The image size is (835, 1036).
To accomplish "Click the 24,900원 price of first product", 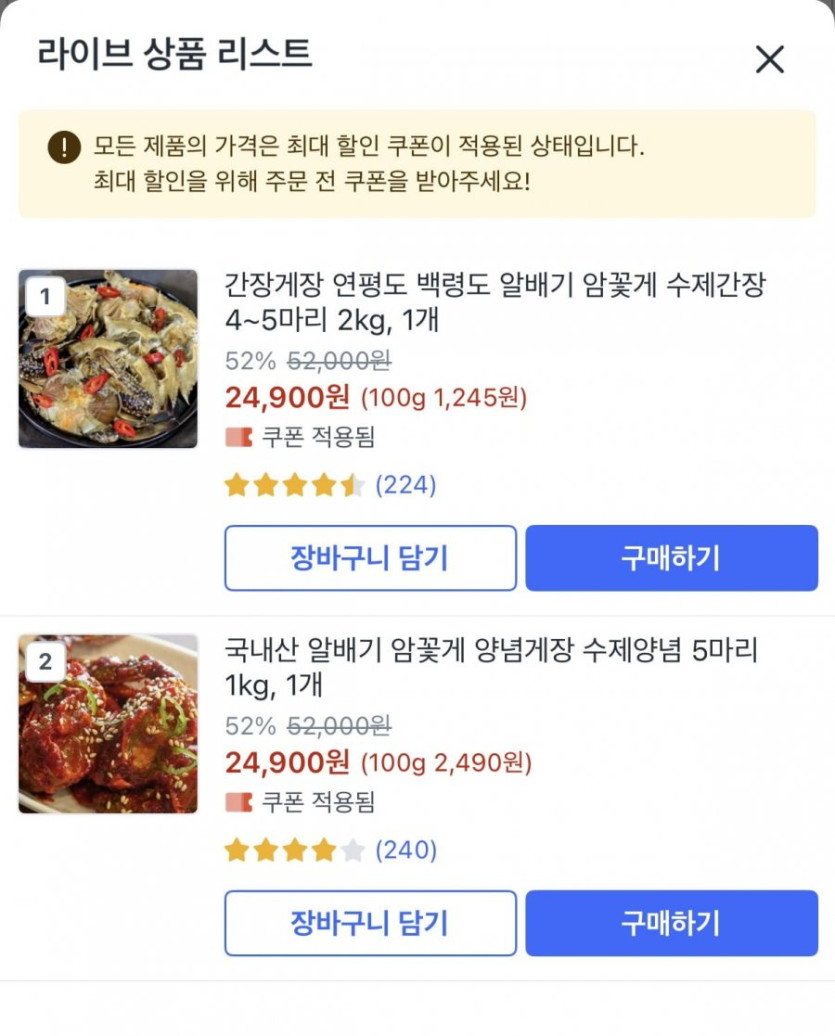I will pos(287,398).
